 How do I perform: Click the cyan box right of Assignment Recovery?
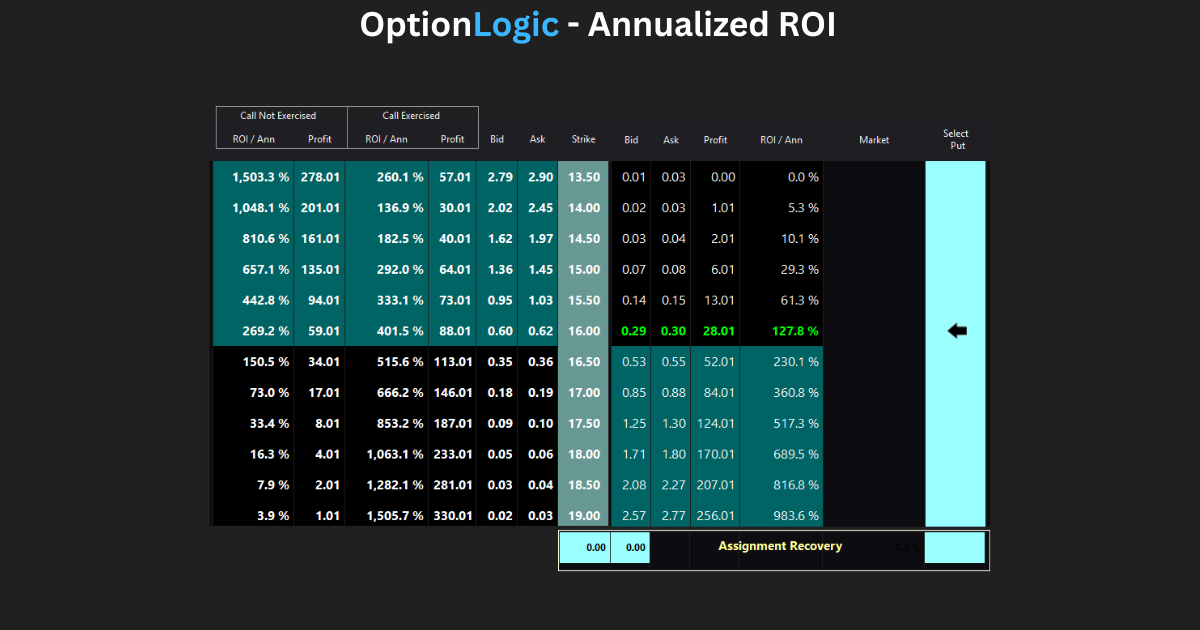click(x=955, y=548)
